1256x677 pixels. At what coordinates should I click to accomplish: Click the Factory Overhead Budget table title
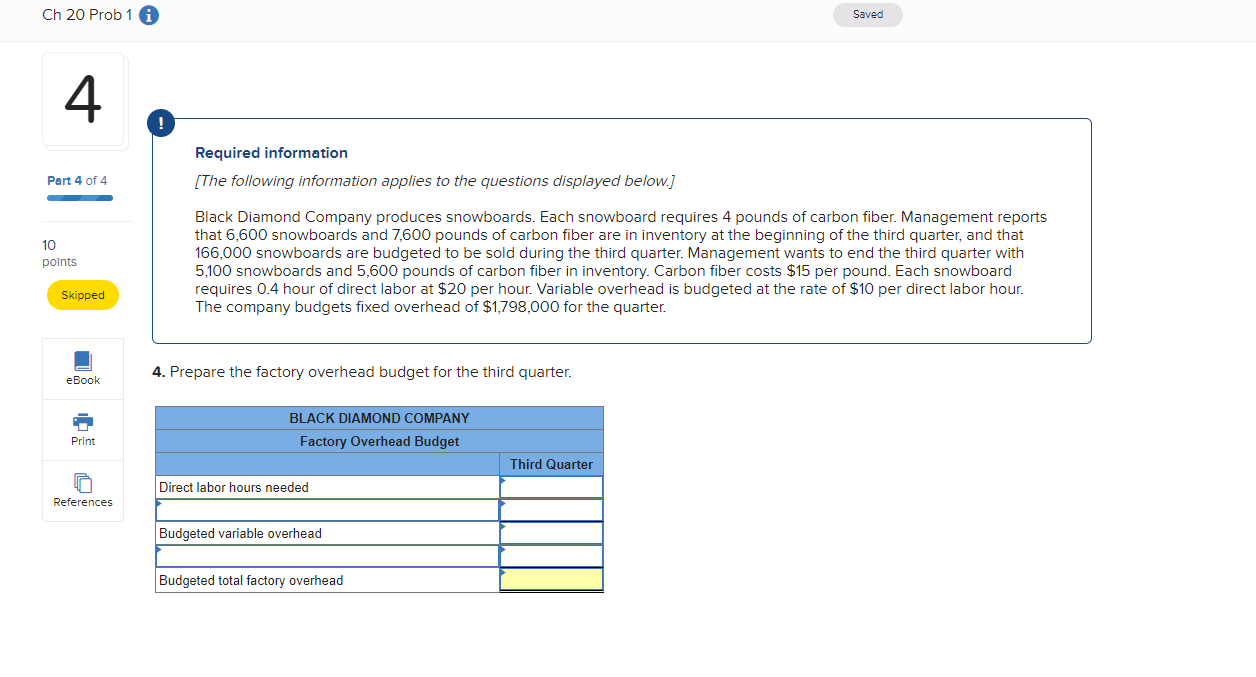click(379, 441)
